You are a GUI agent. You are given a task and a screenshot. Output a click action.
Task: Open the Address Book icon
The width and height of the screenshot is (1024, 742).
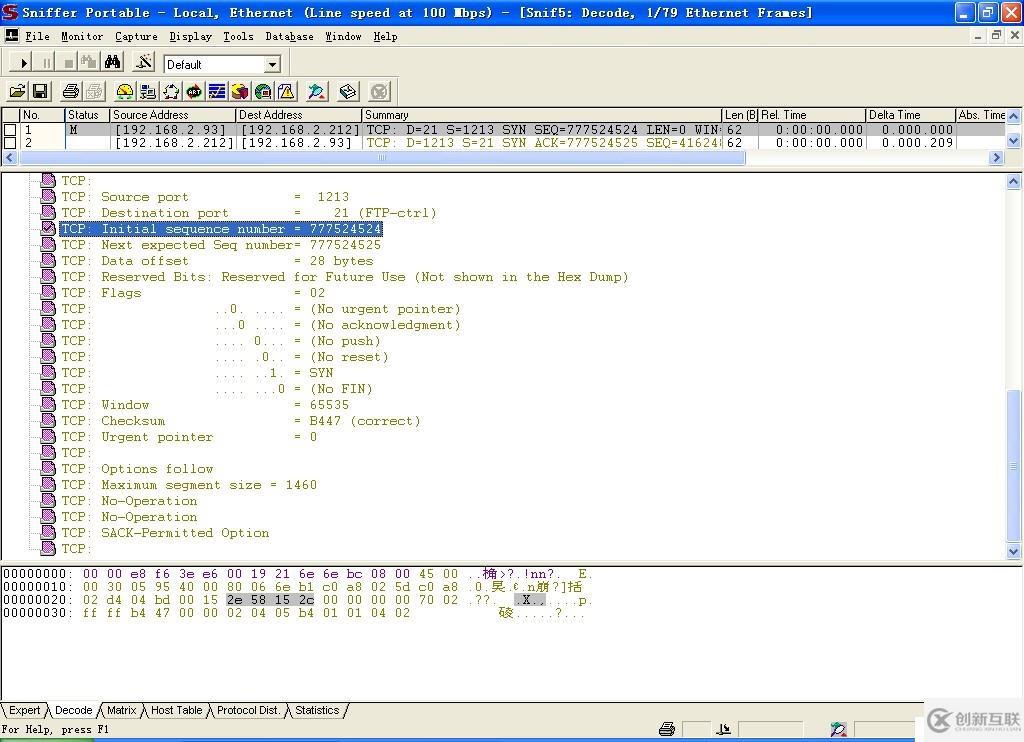348,91
